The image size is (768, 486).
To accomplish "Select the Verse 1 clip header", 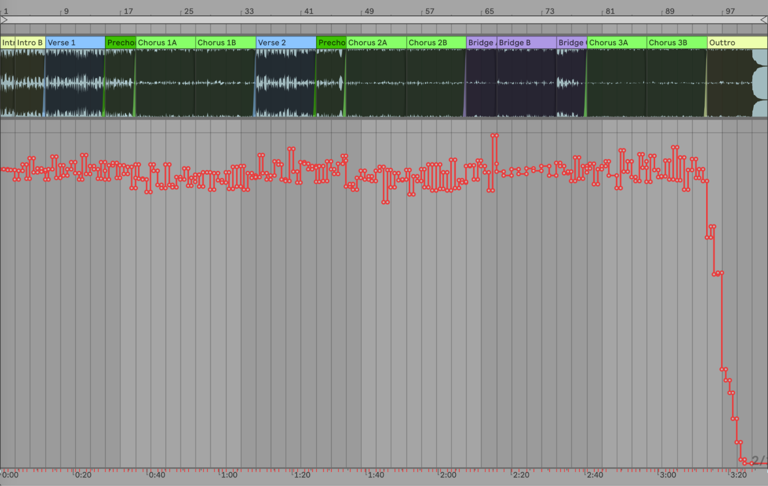I will (x=74, y=43).
